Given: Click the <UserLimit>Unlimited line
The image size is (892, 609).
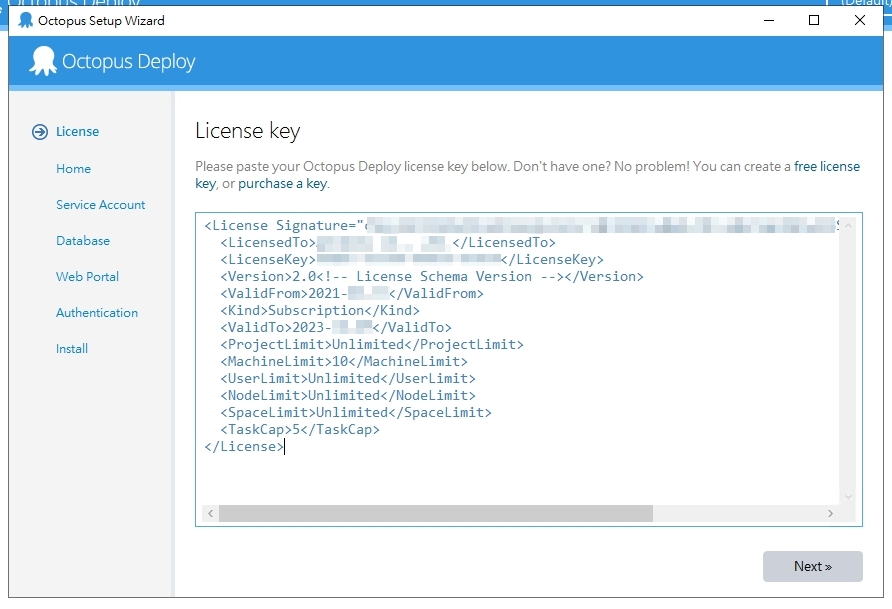Looking at the screenshot, I should coord(348,379).
